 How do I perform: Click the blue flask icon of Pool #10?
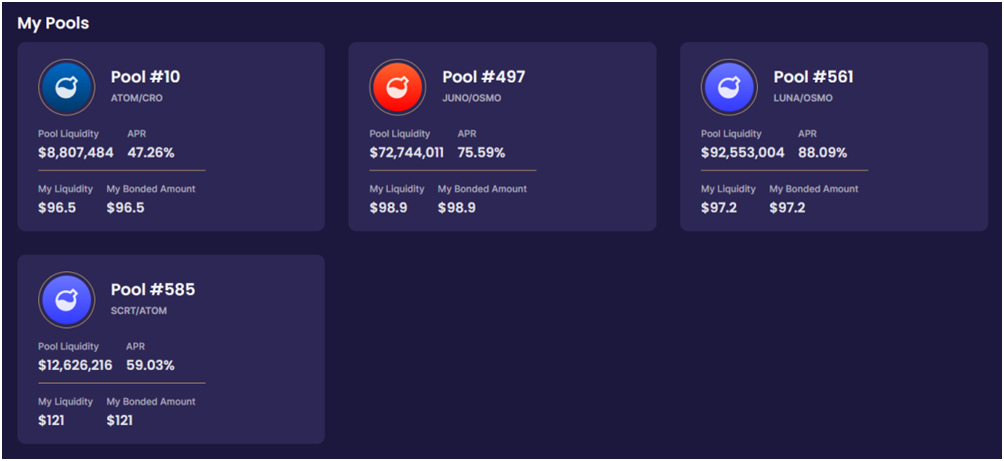(x=67, y=87)
